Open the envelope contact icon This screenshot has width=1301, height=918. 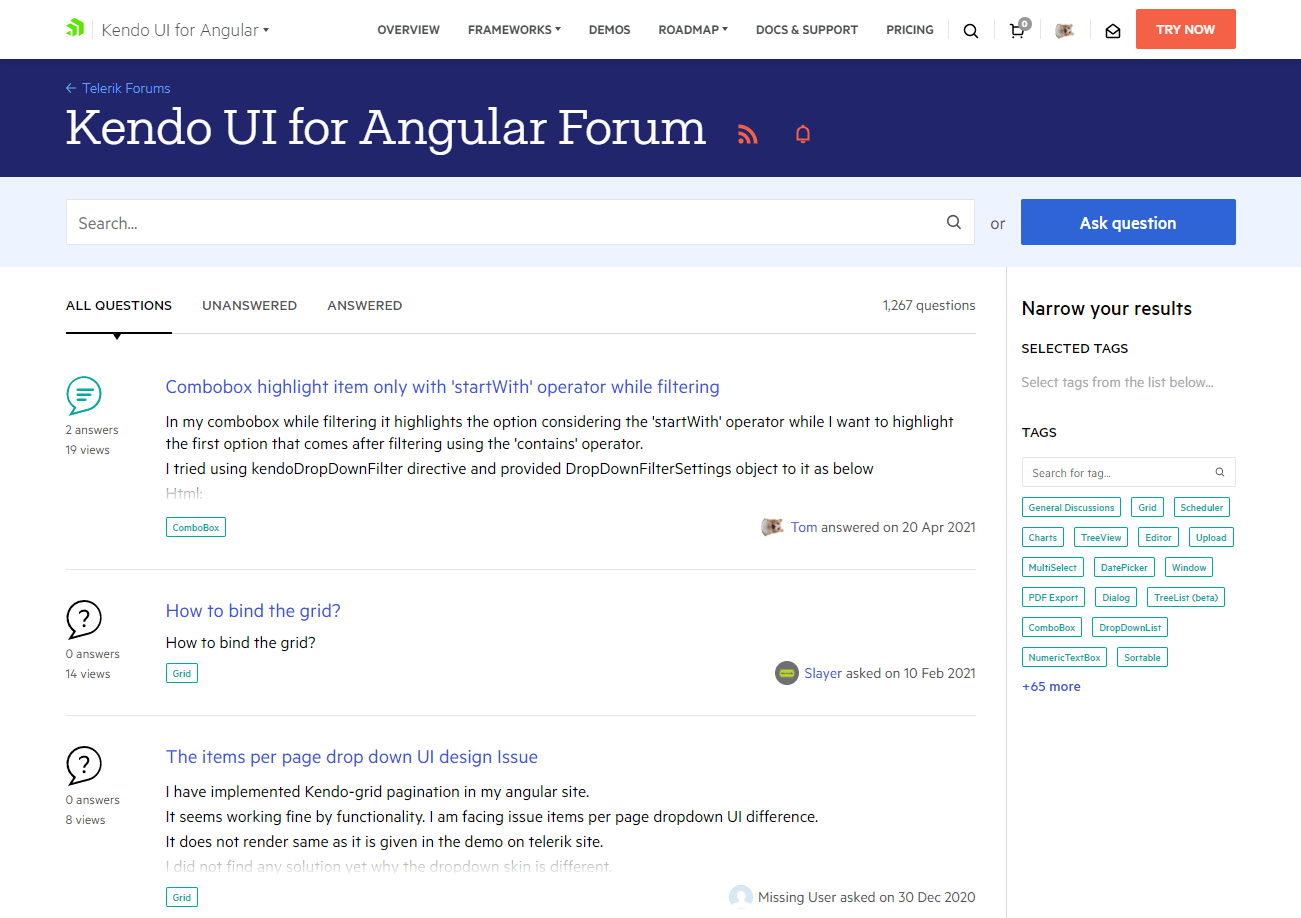(1113, 30)
